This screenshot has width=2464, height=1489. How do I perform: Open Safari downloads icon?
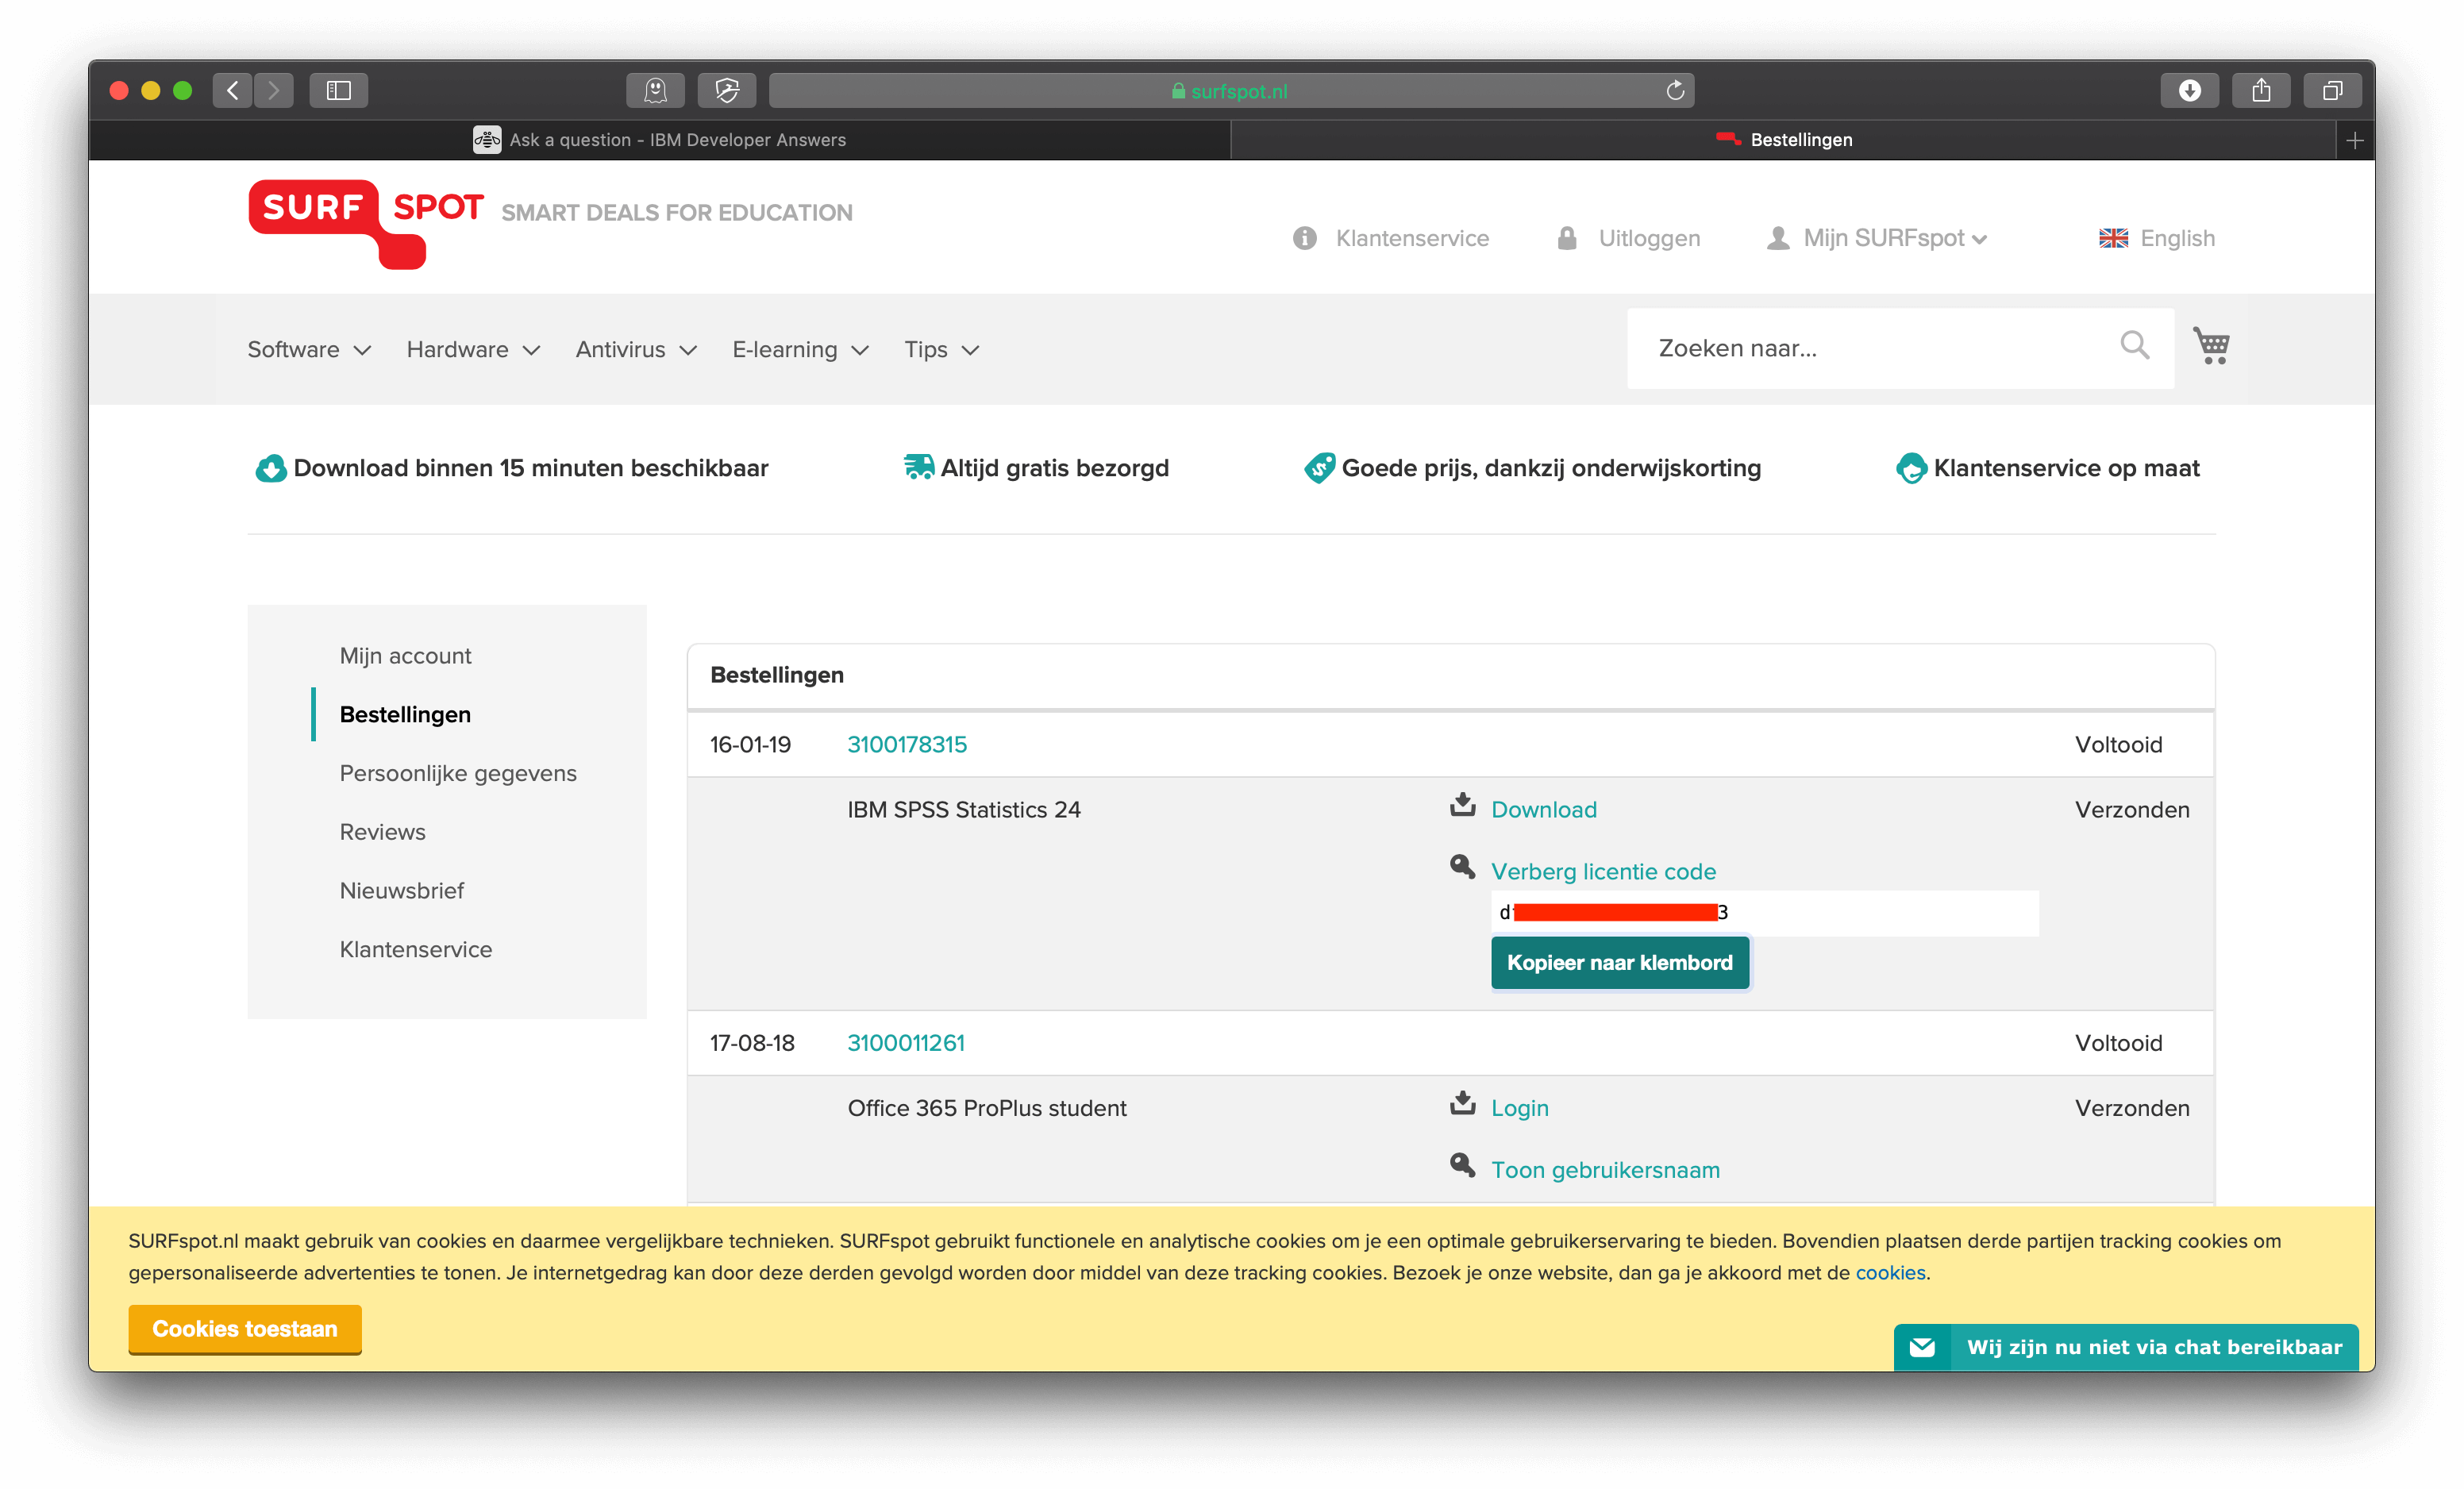pos(2189,91)
